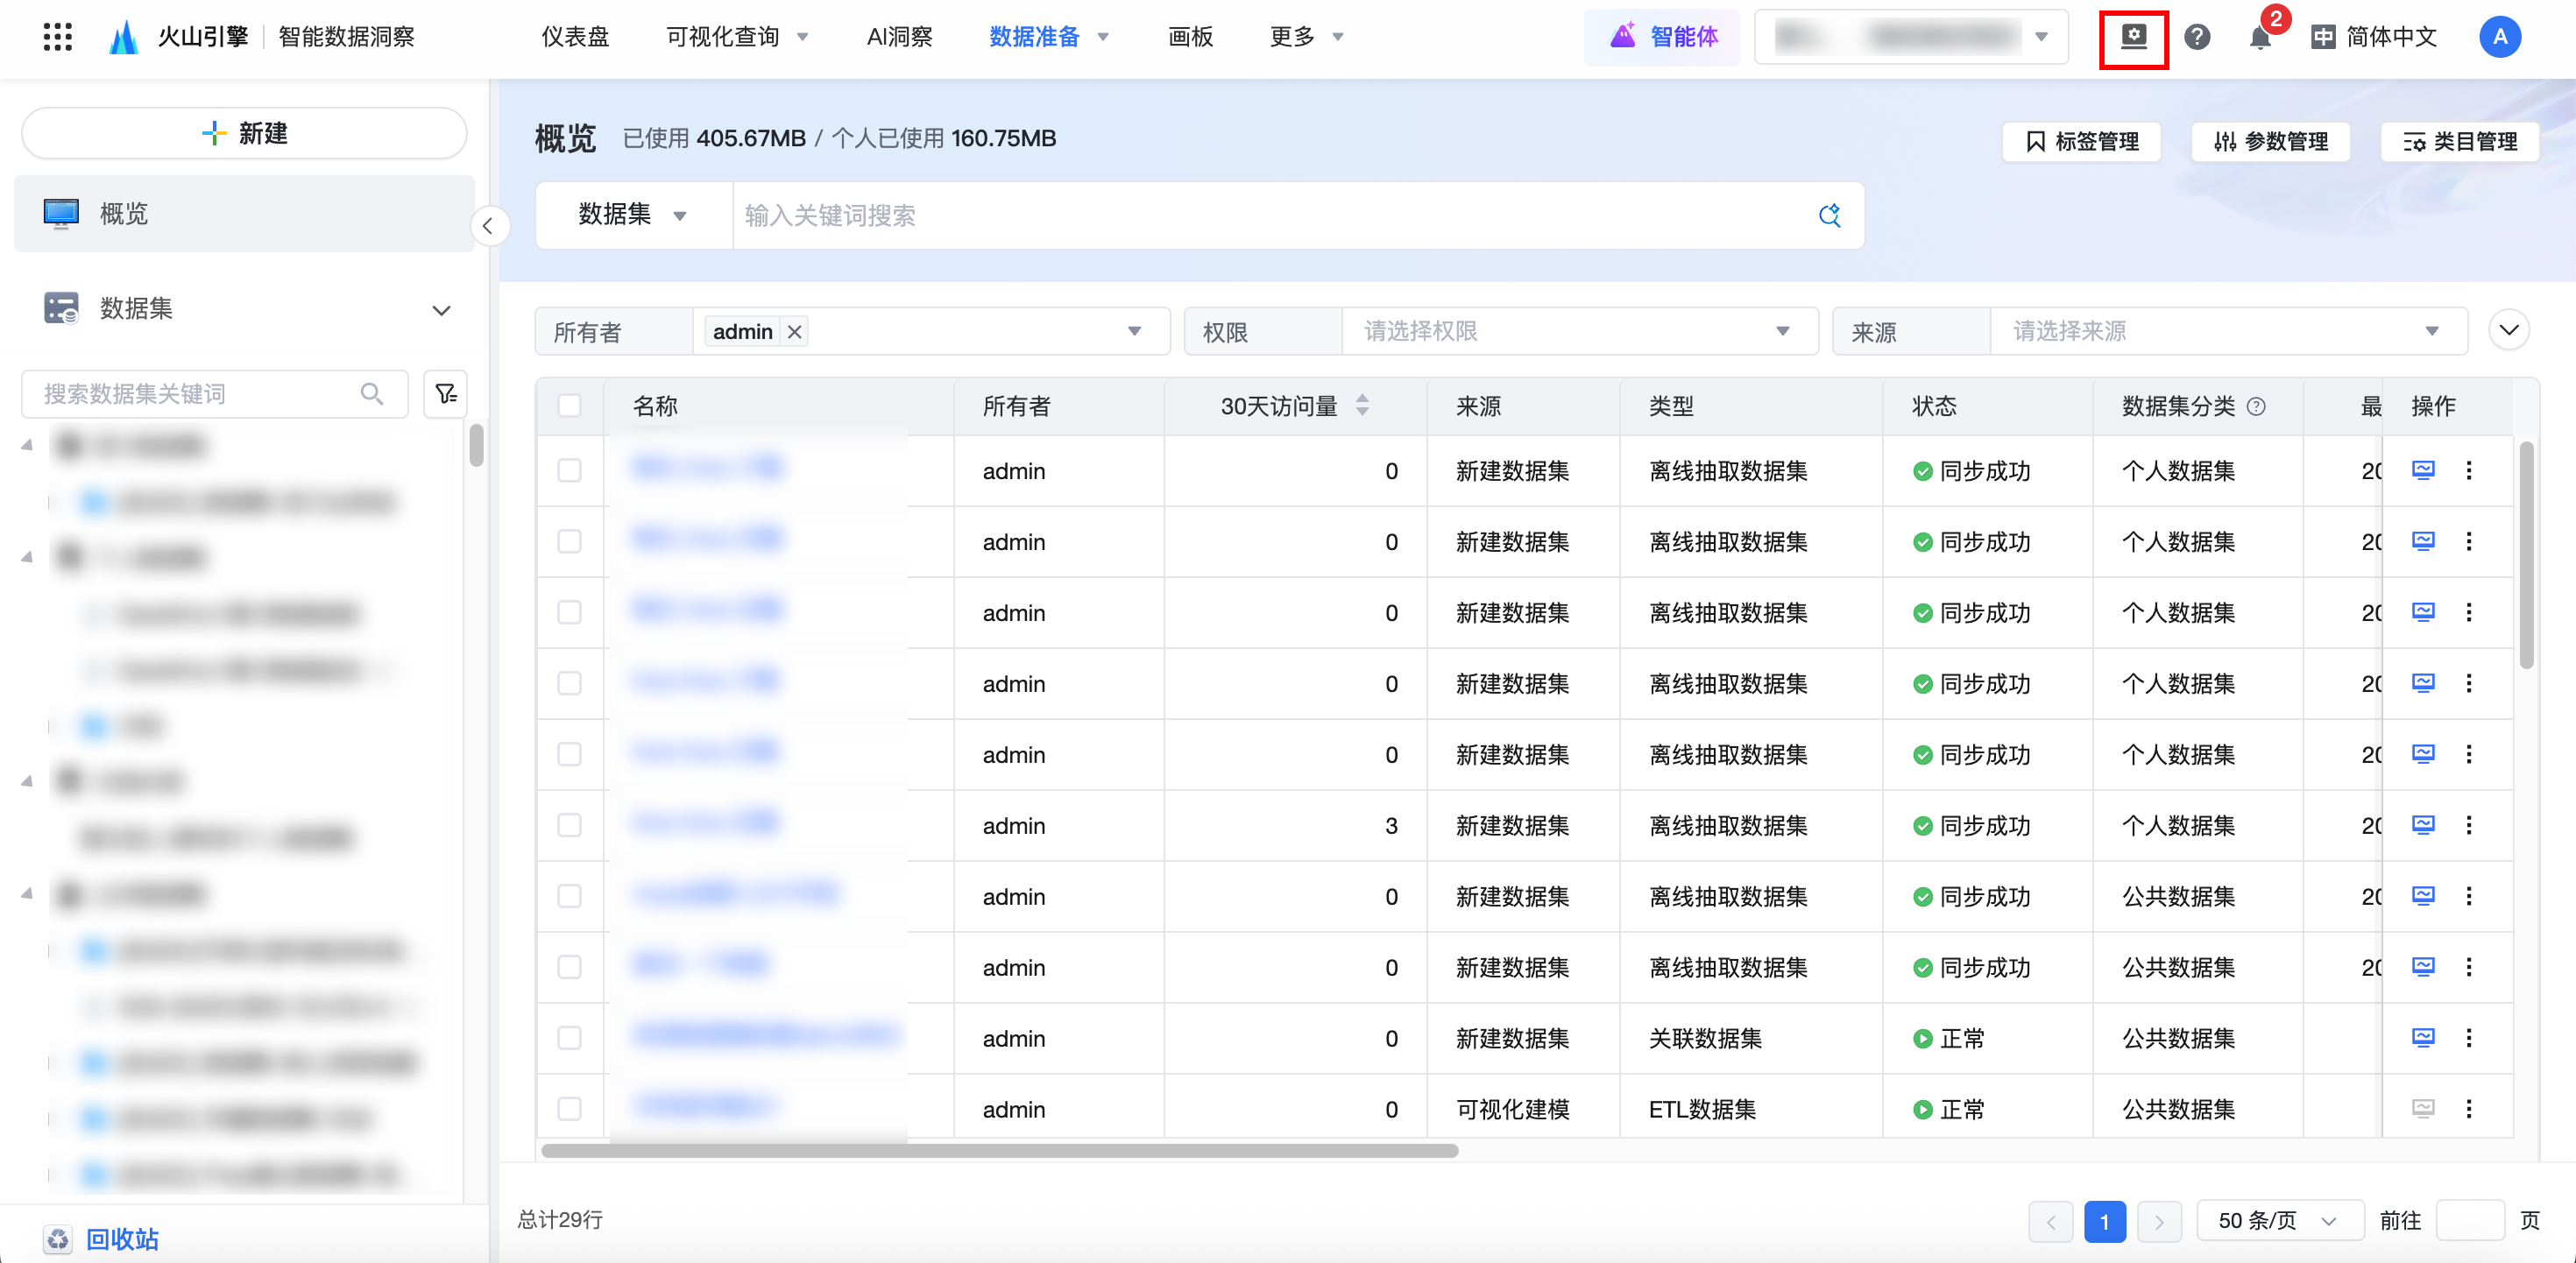Open the notifications bell icon
Viewport: 2576px width, 1263px height.
(x=2259, y=38)
